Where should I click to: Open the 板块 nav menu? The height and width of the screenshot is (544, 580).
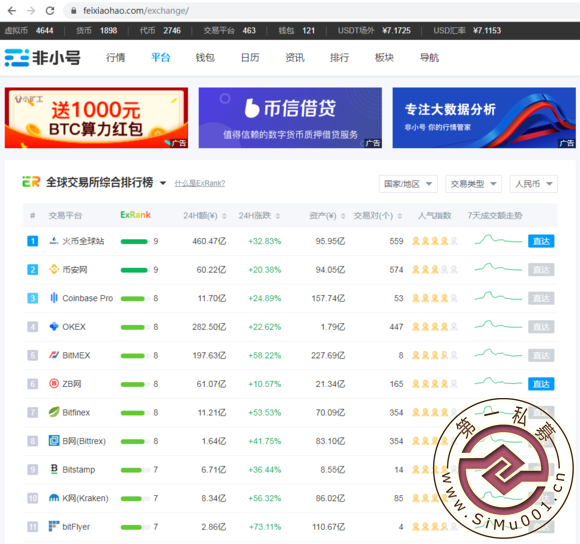coord(384,58)
